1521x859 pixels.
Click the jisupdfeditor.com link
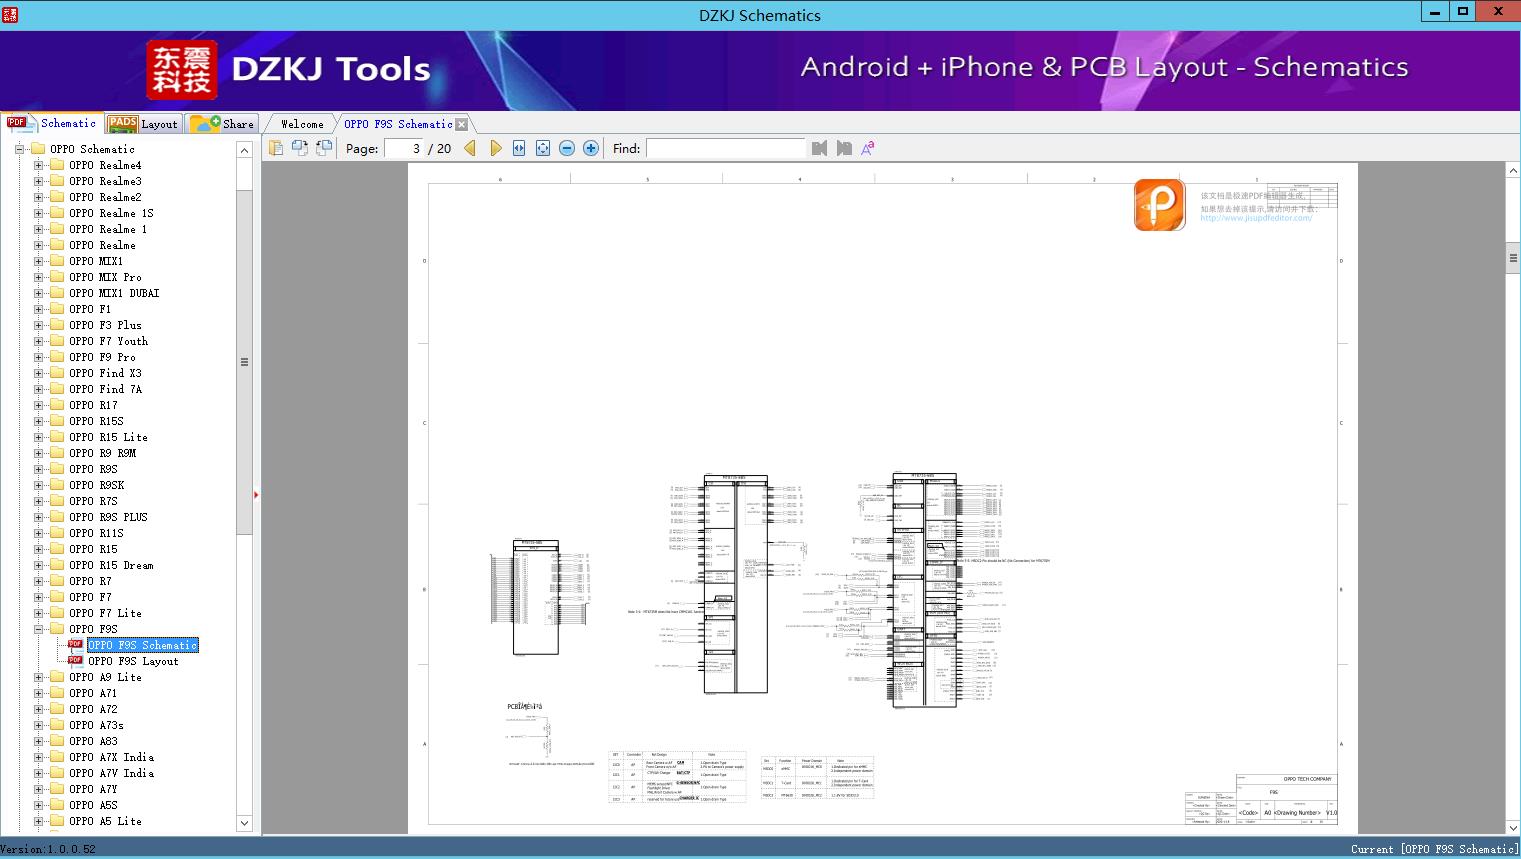click(1256, 218)
